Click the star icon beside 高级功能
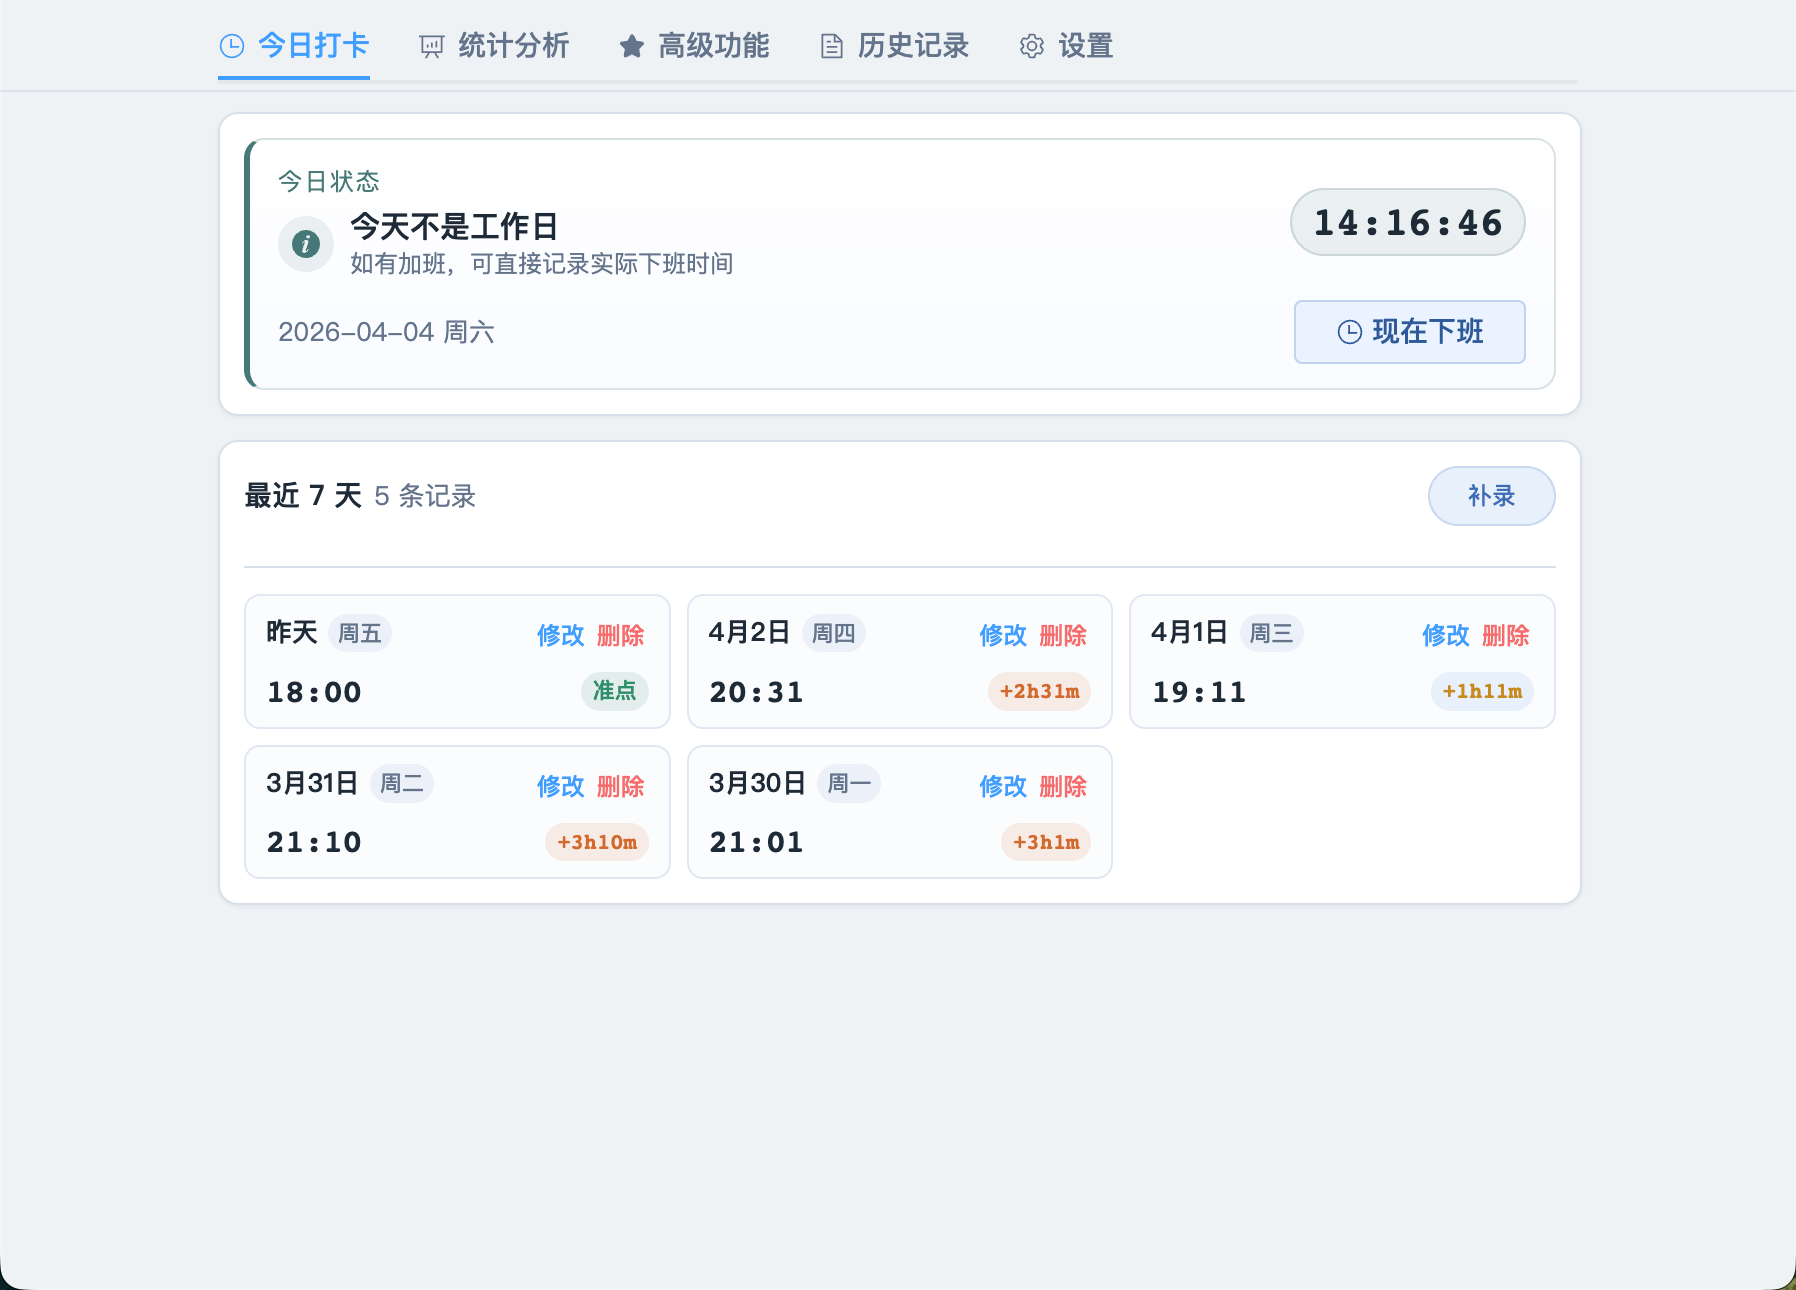This screenshot has height=1290, width=1796. pyautogui.click(x=631, y=46)
